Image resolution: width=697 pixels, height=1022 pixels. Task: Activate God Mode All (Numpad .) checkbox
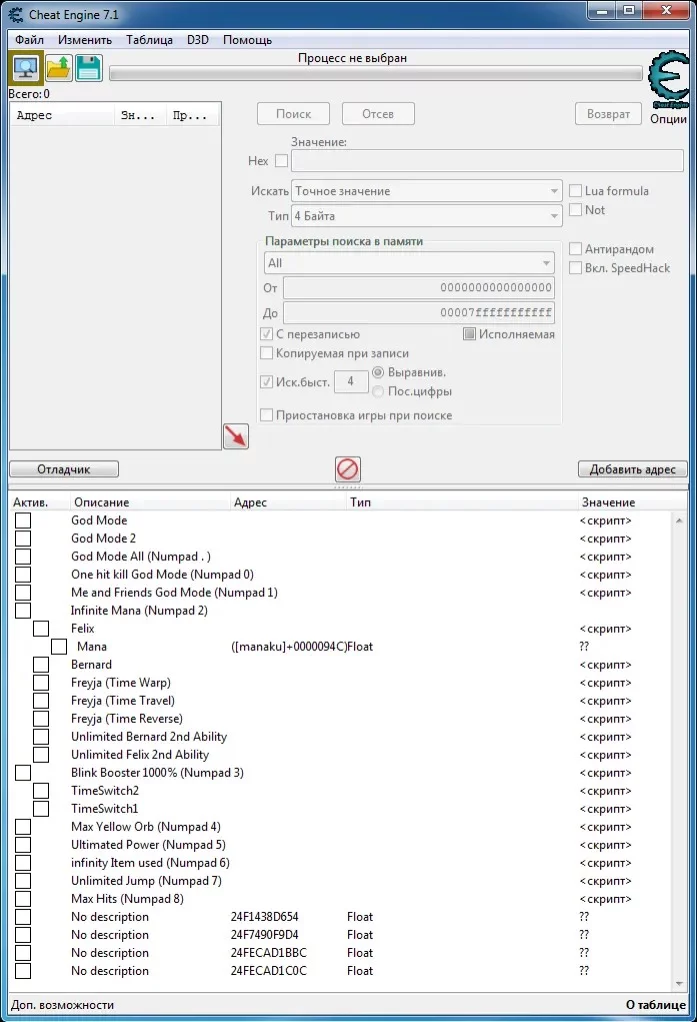point(23,556)
